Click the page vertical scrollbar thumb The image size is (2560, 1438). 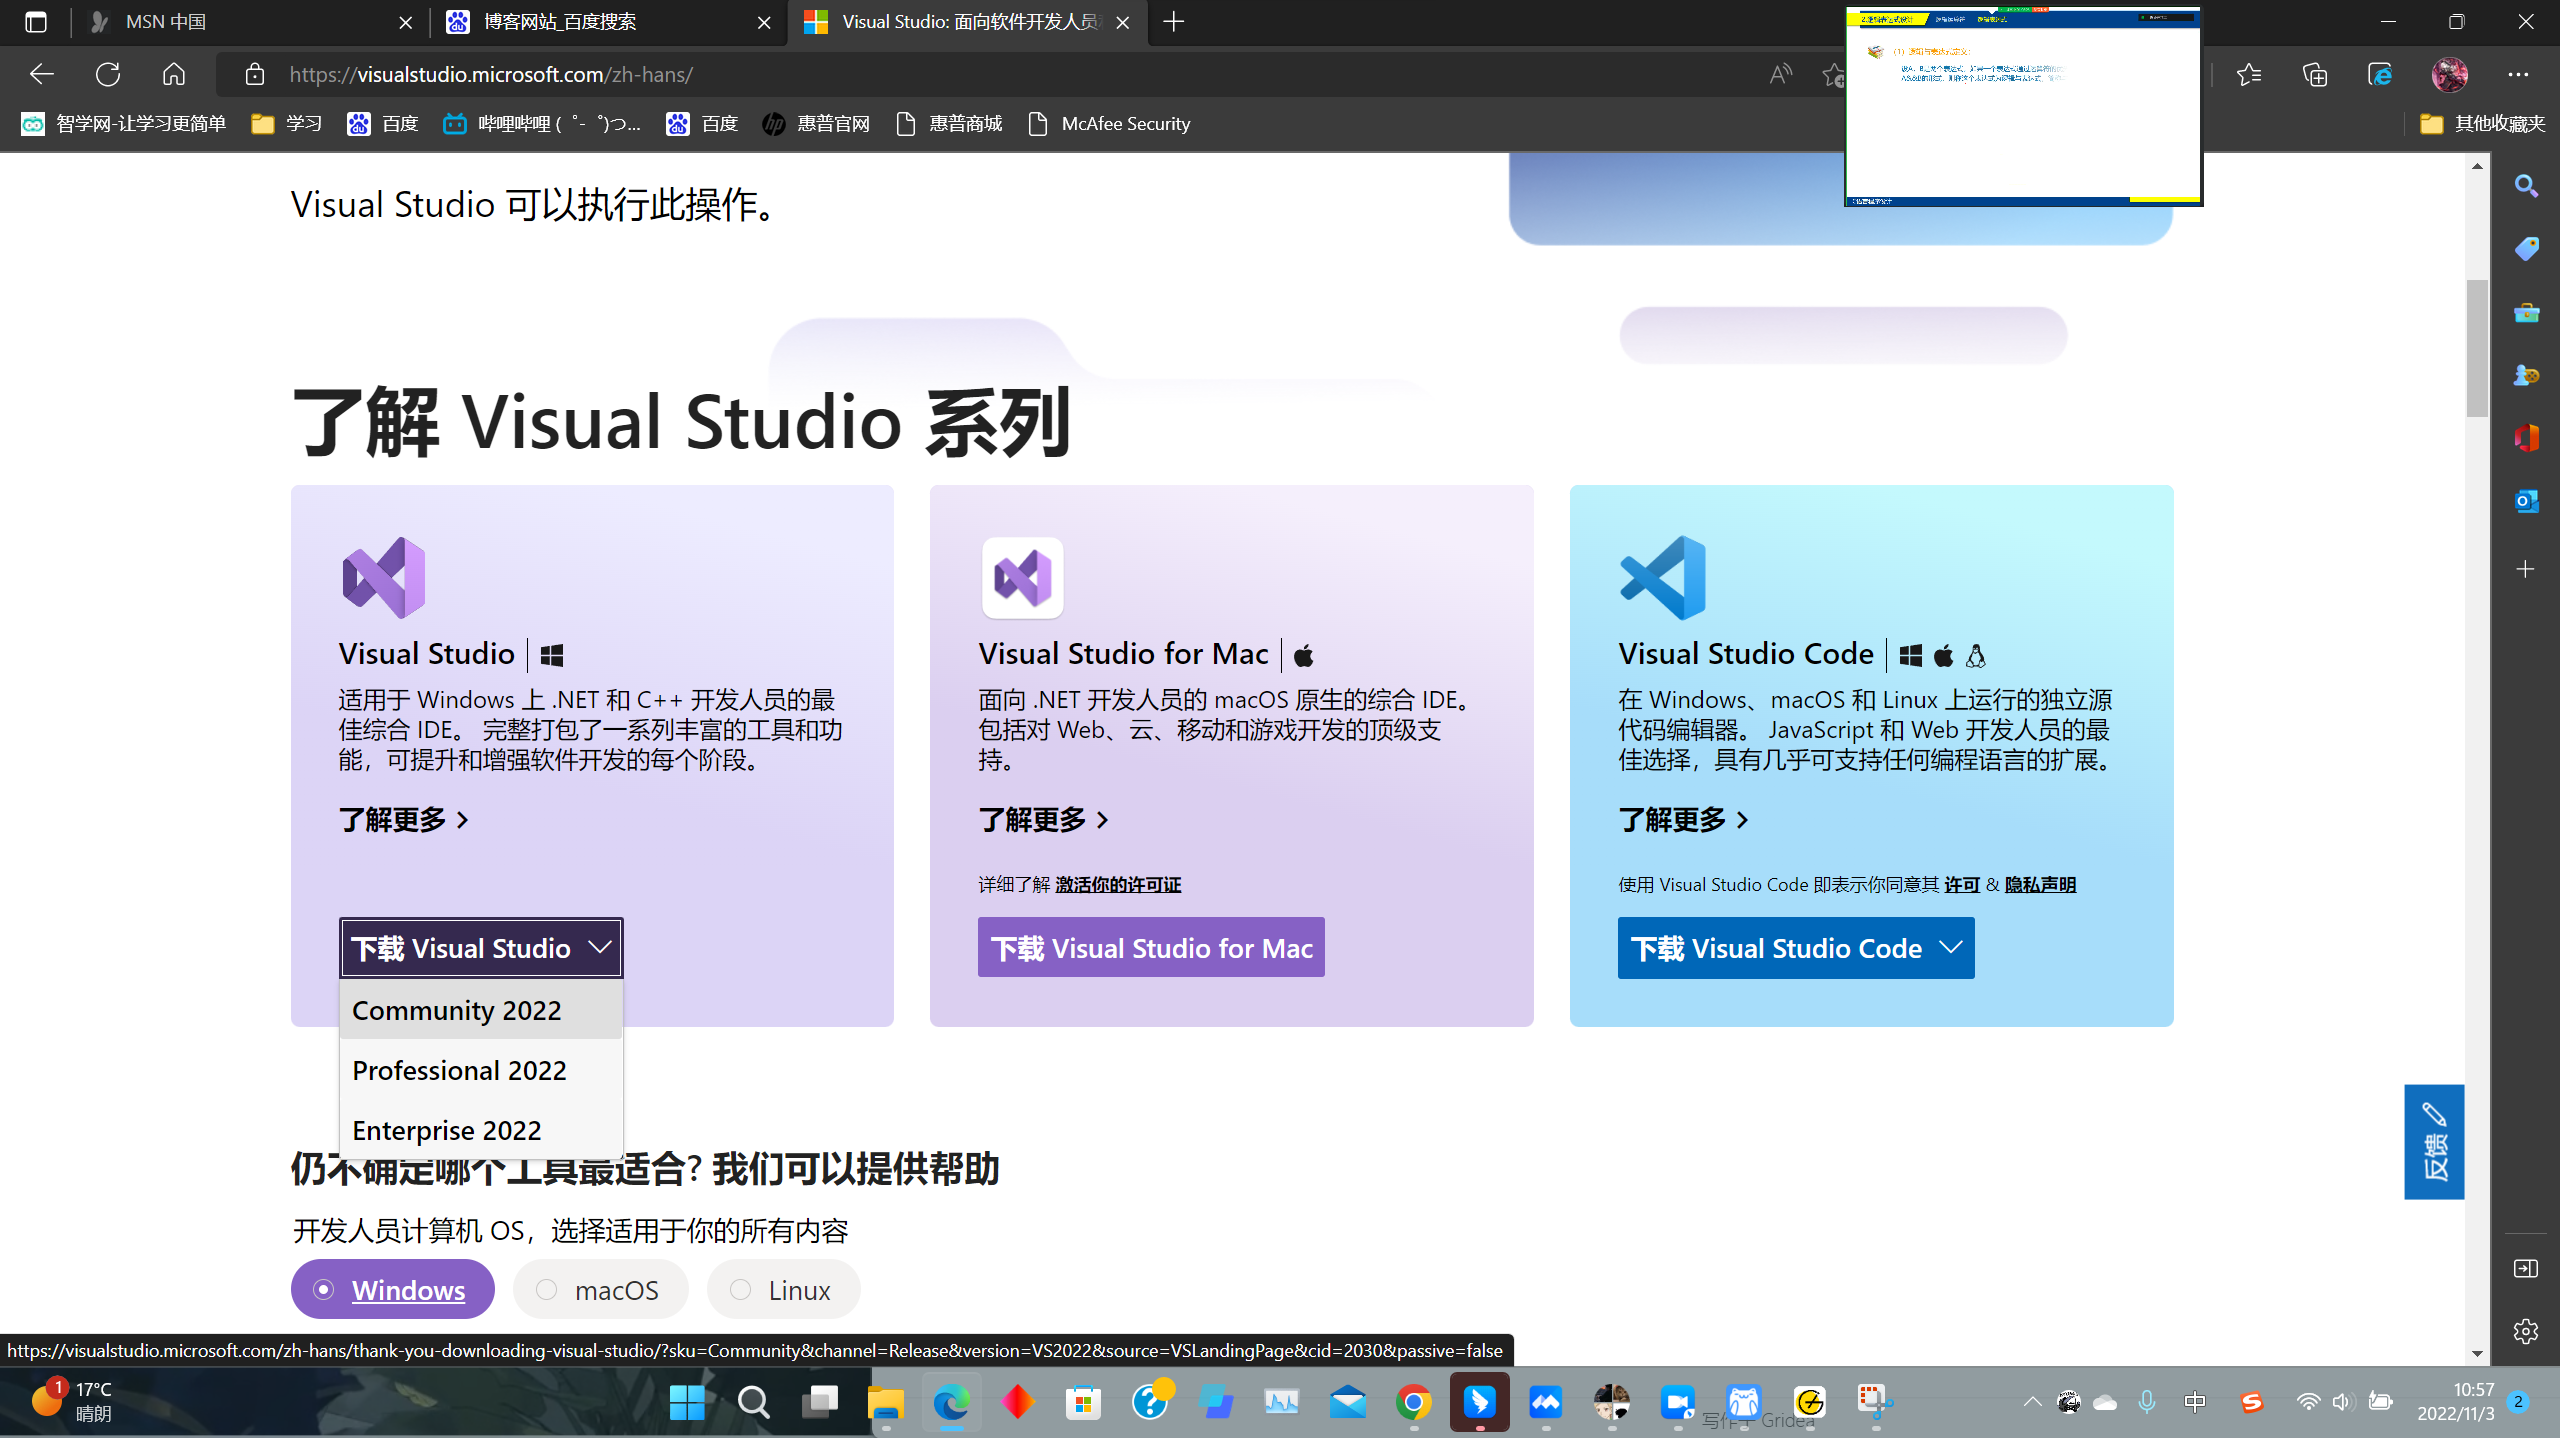(2477, 348)
